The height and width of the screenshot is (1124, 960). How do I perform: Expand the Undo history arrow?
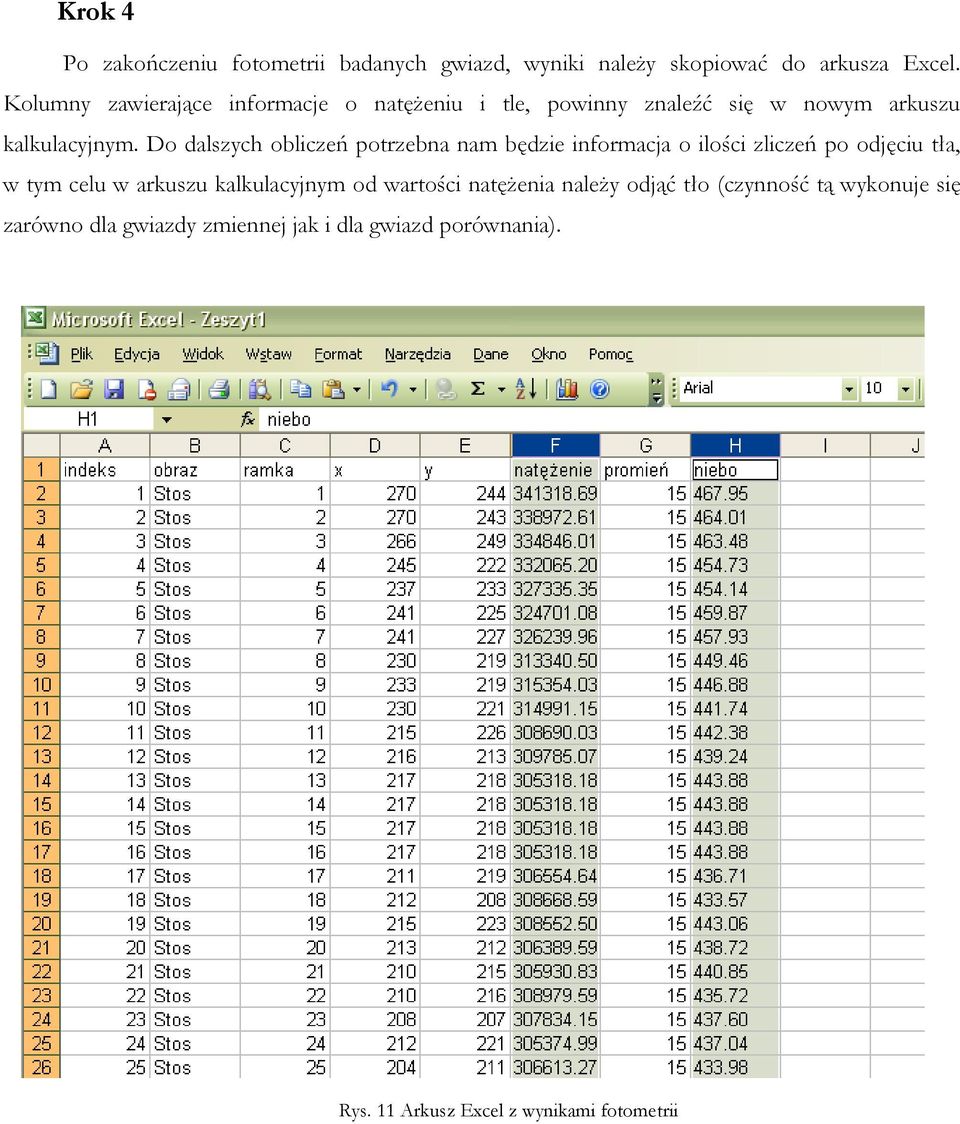[413, 390]
